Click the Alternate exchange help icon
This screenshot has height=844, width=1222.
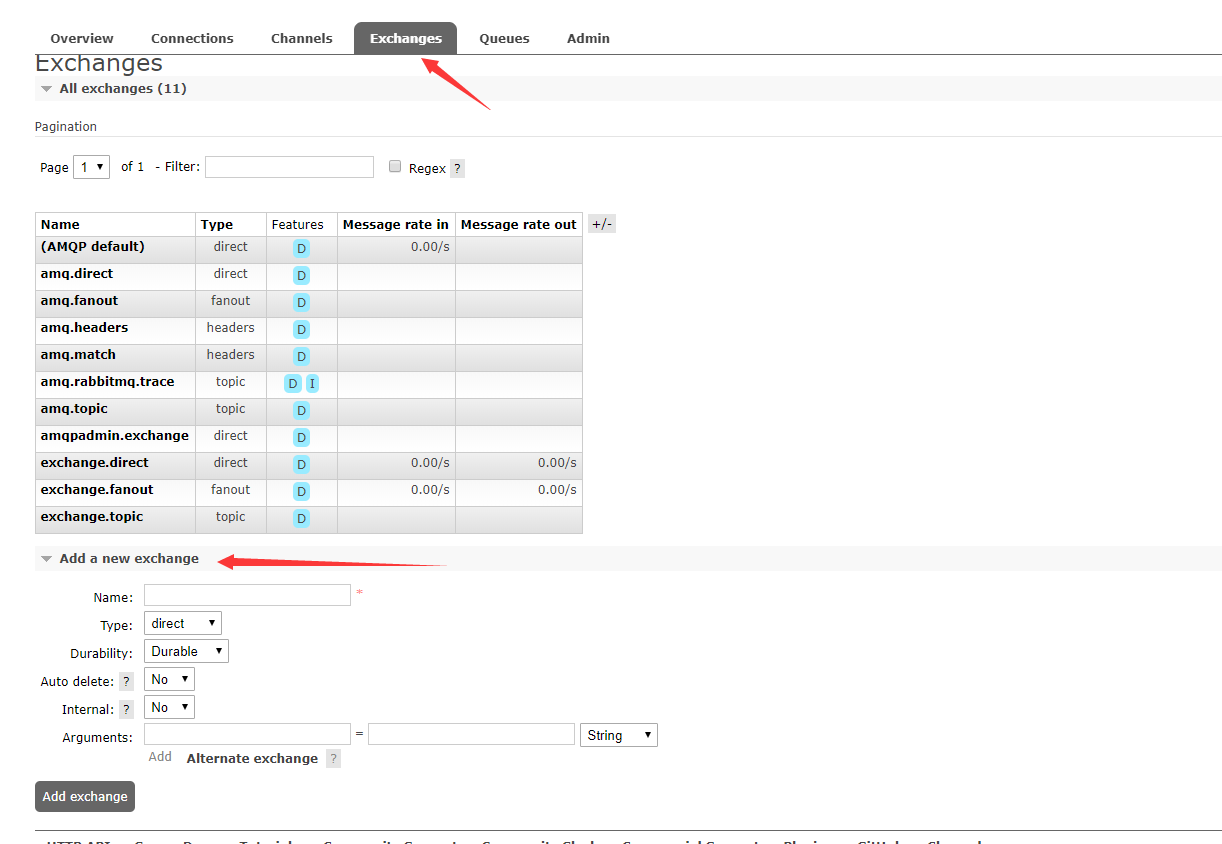pyautogui.click(x=333, y=759)
